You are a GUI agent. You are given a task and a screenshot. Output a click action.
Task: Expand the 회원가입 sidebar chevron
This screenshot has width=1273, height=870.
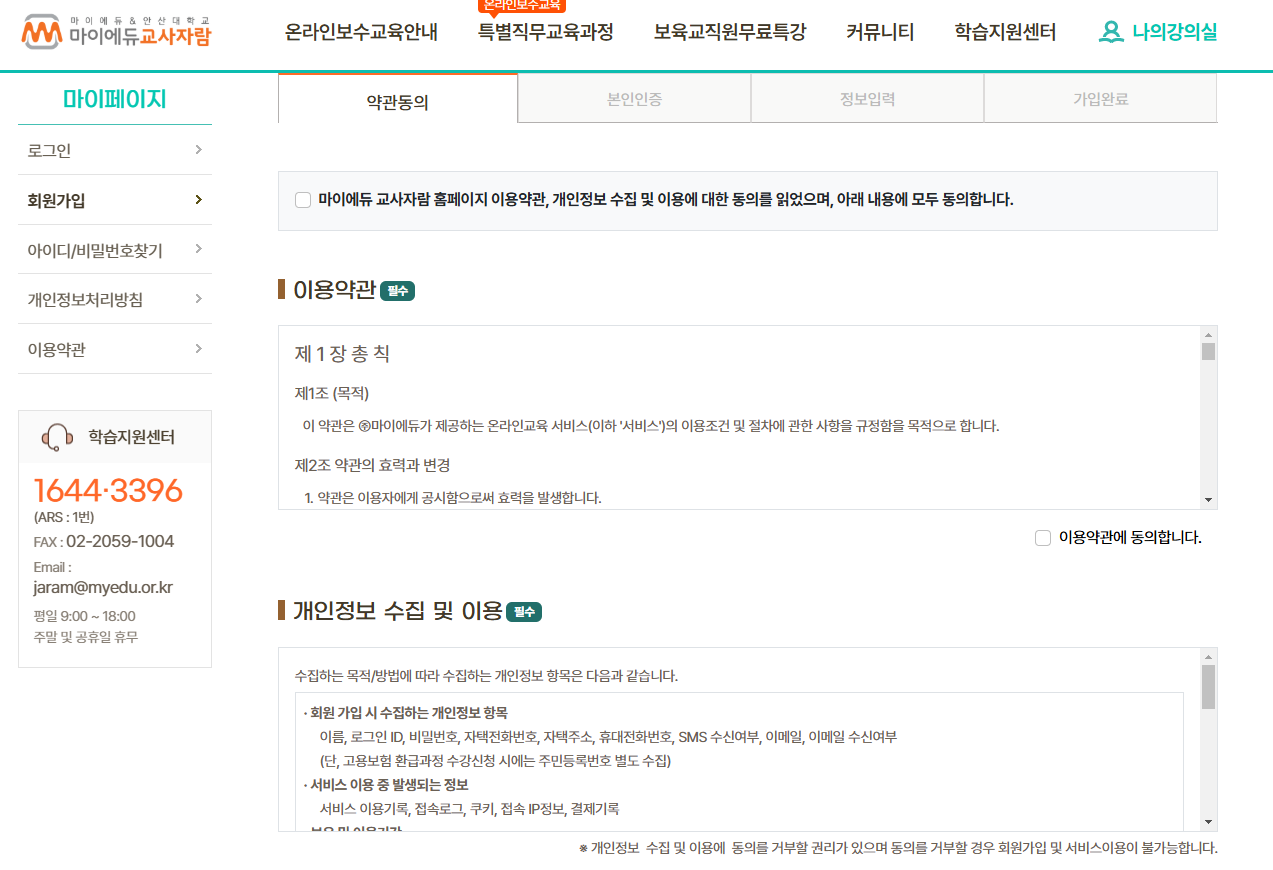tap(199, 199)
